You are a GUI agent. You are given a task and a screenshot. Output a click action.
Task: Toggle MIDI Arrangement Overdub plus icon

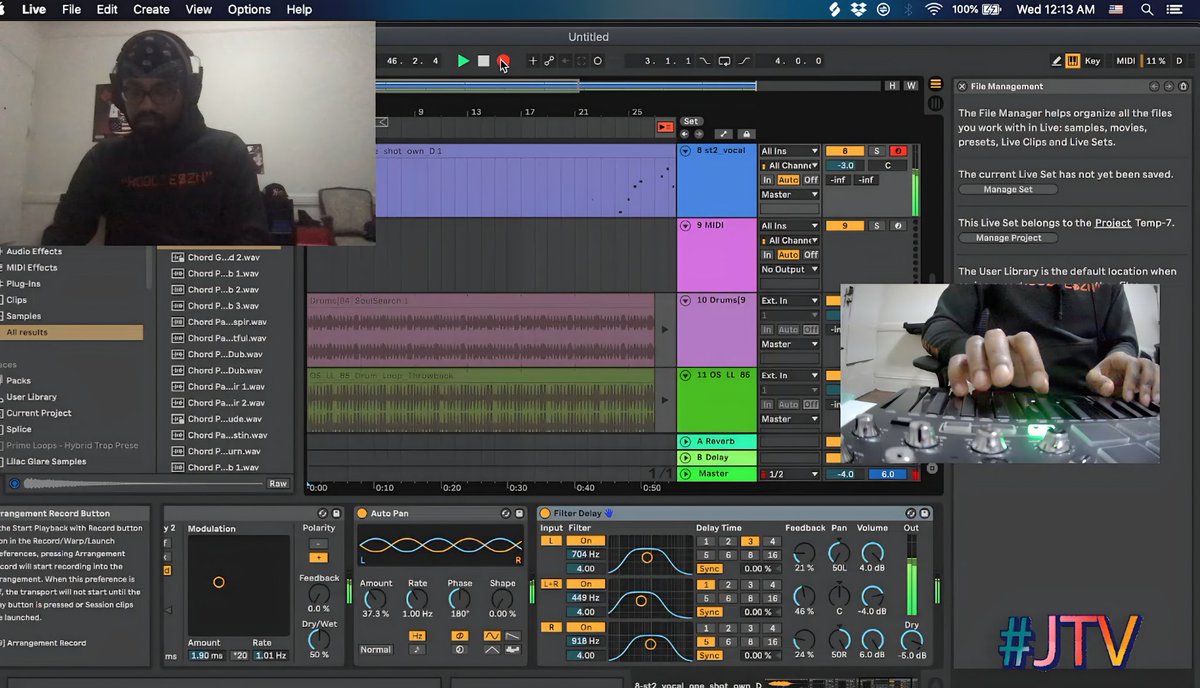(533, 61)
